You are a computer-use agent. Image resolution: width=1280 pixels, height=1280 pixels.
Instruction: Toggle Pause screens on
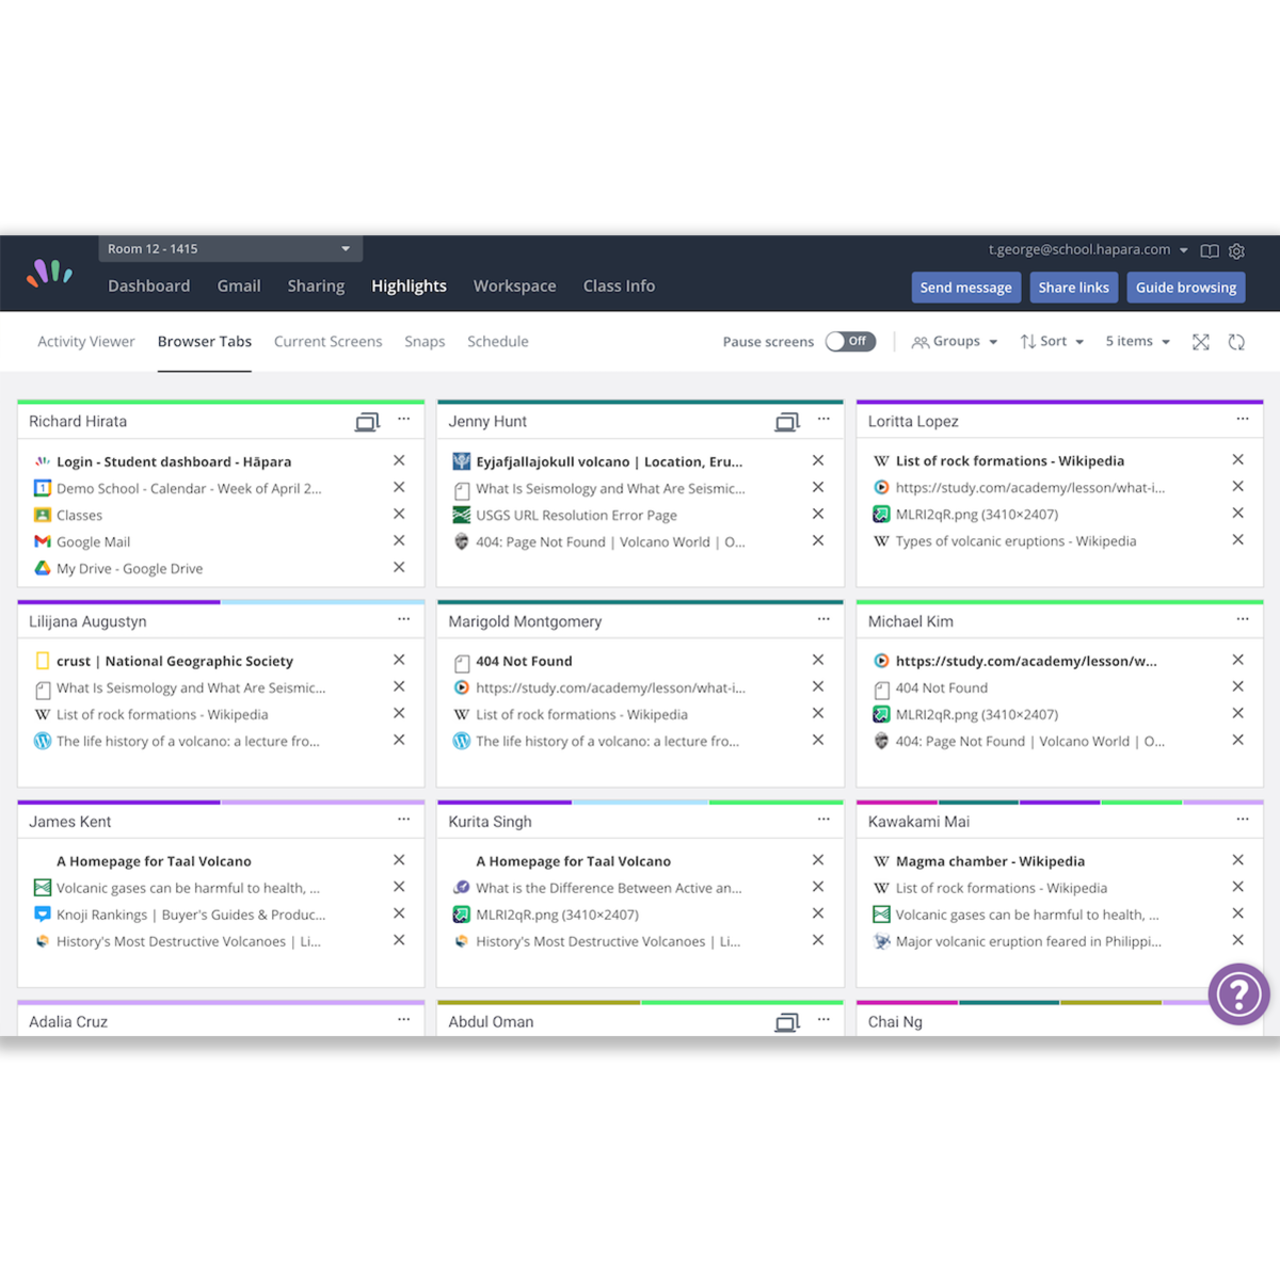tap(850, 341)
